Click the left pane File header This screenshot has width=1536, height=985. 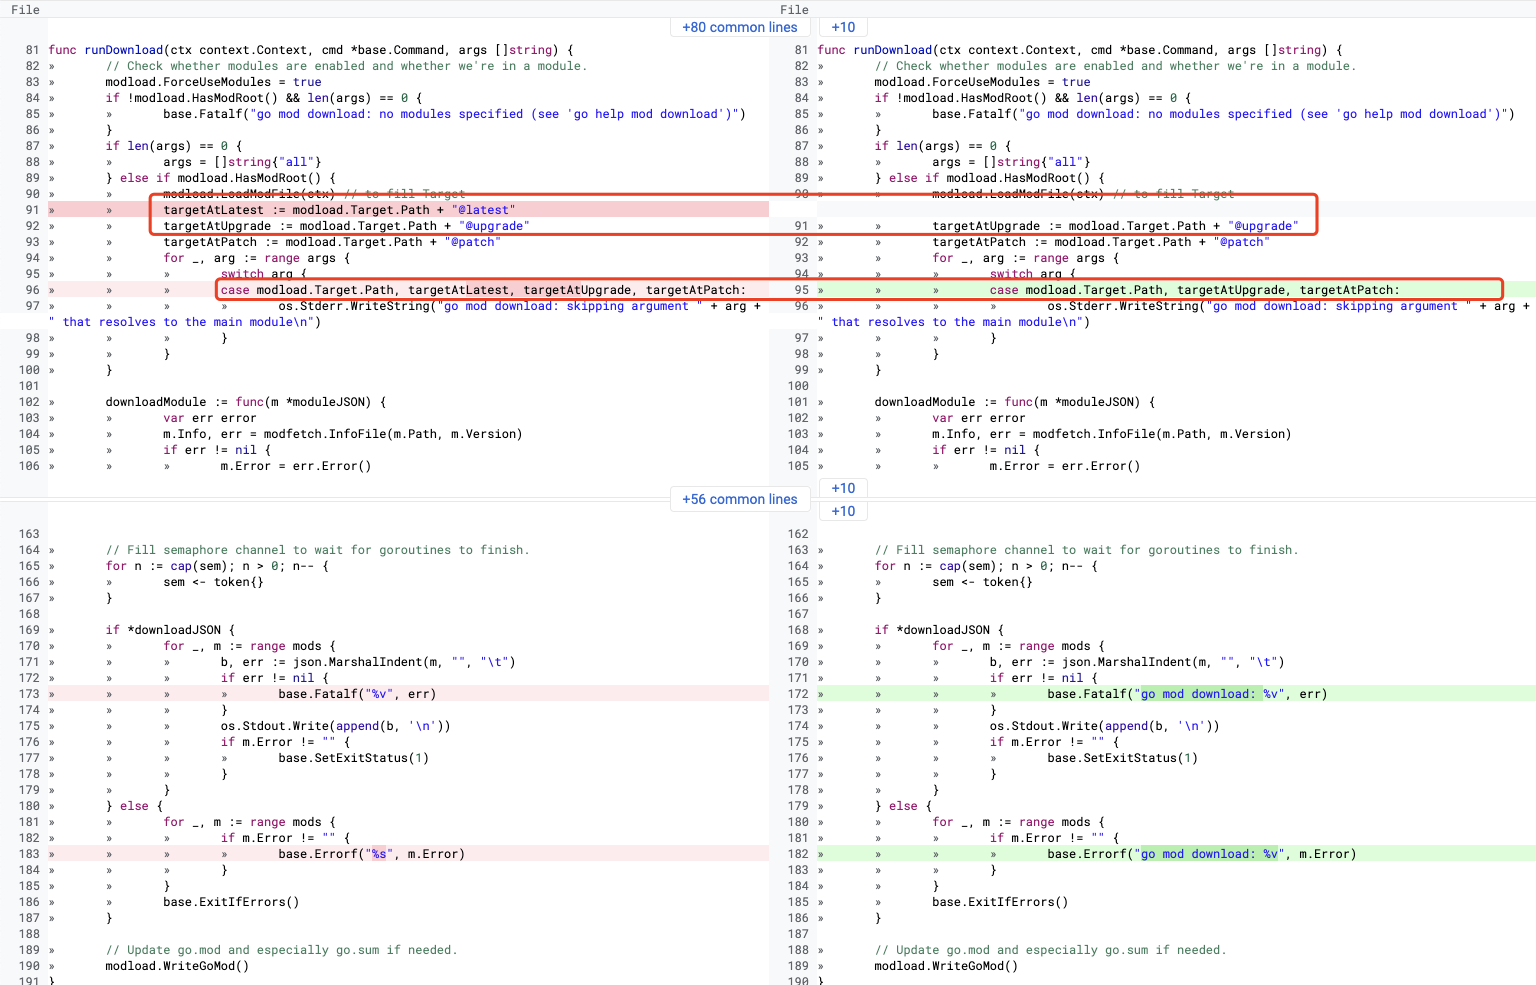tap(26, 9)
